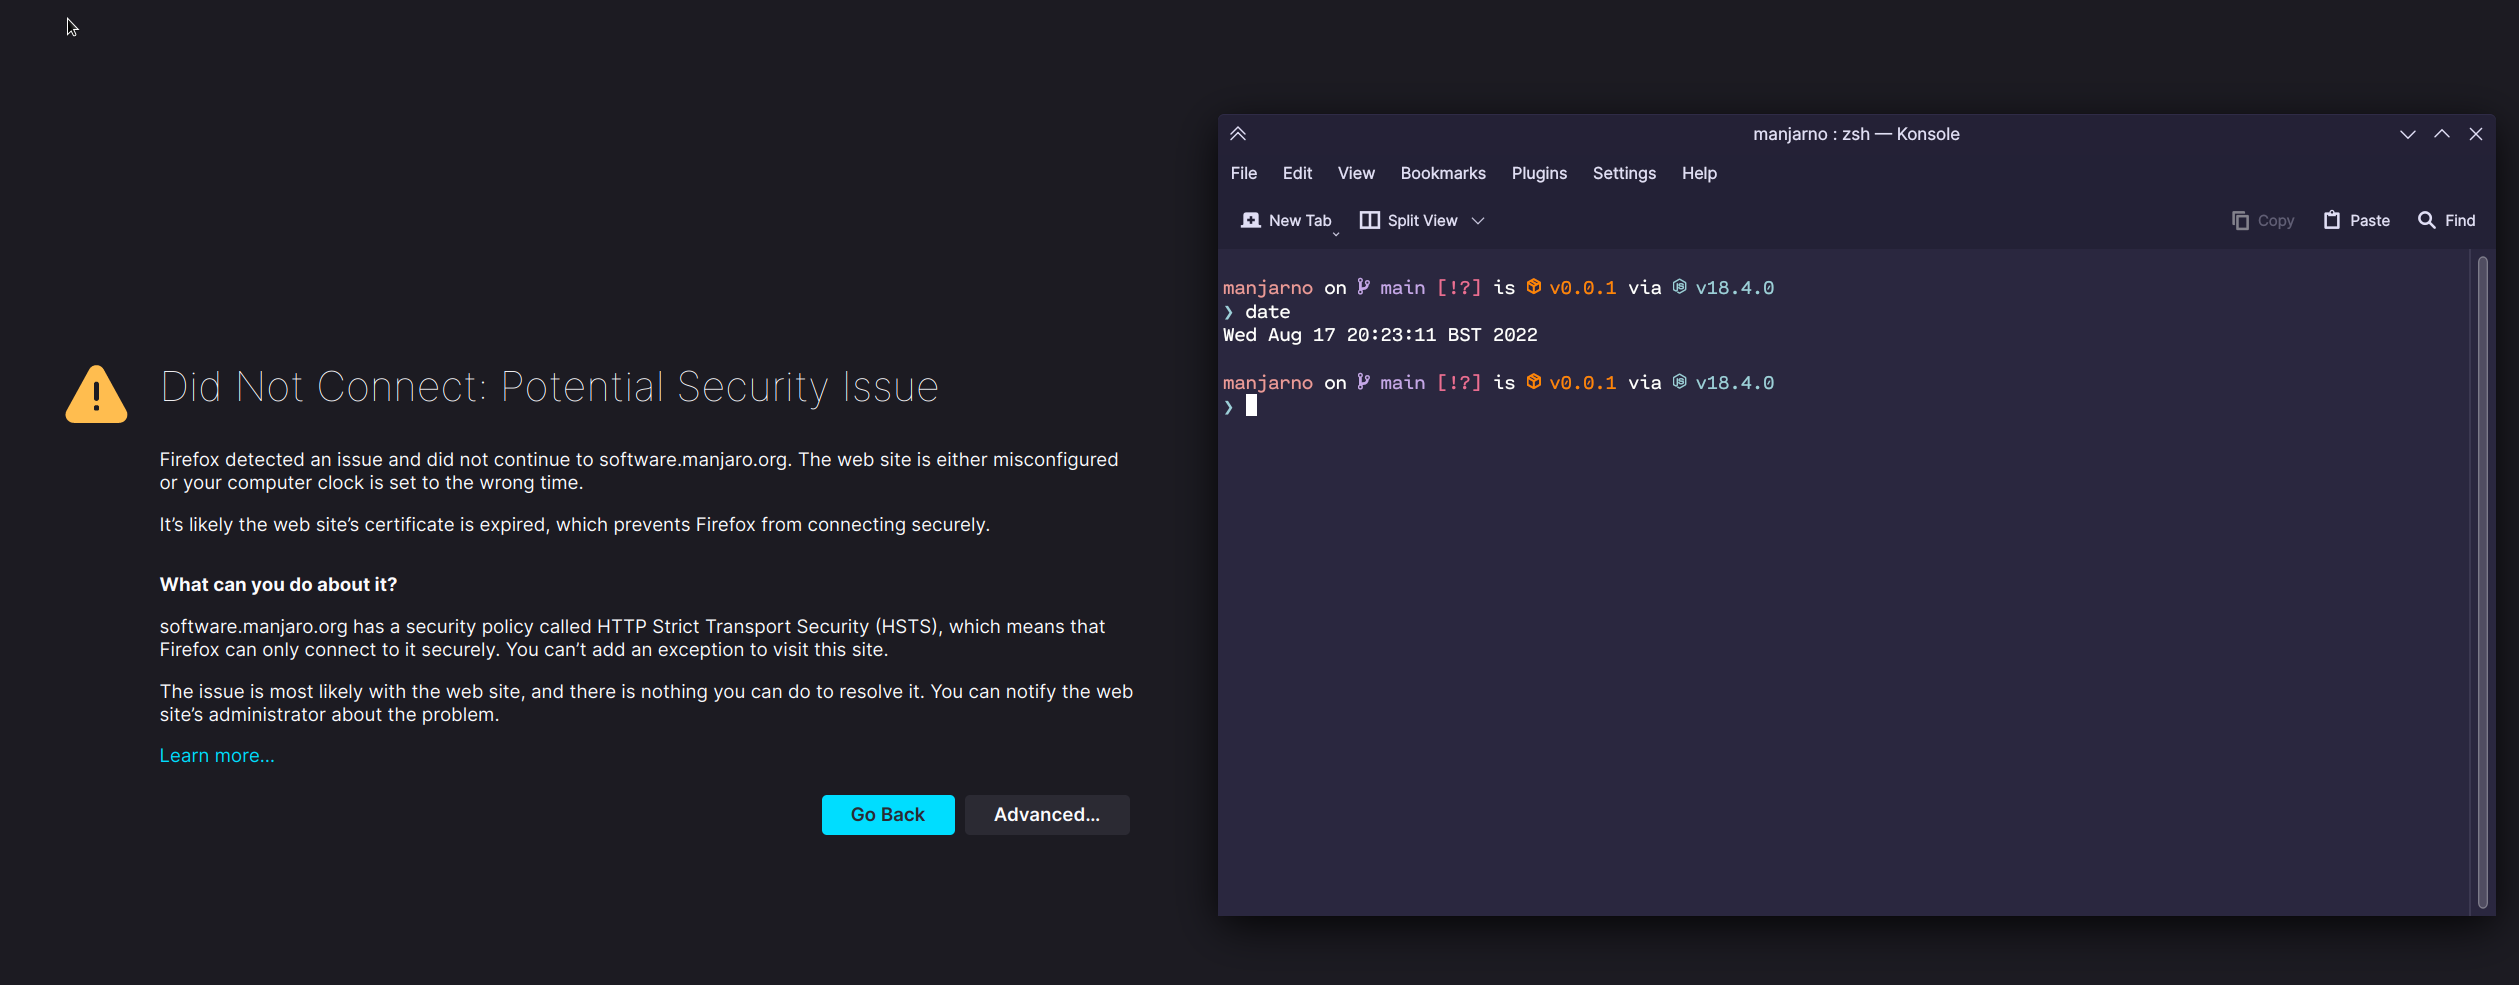This screenshot has height=985, width=2519.
Task: Click the Split View icon
Action: pos(1369,220)
